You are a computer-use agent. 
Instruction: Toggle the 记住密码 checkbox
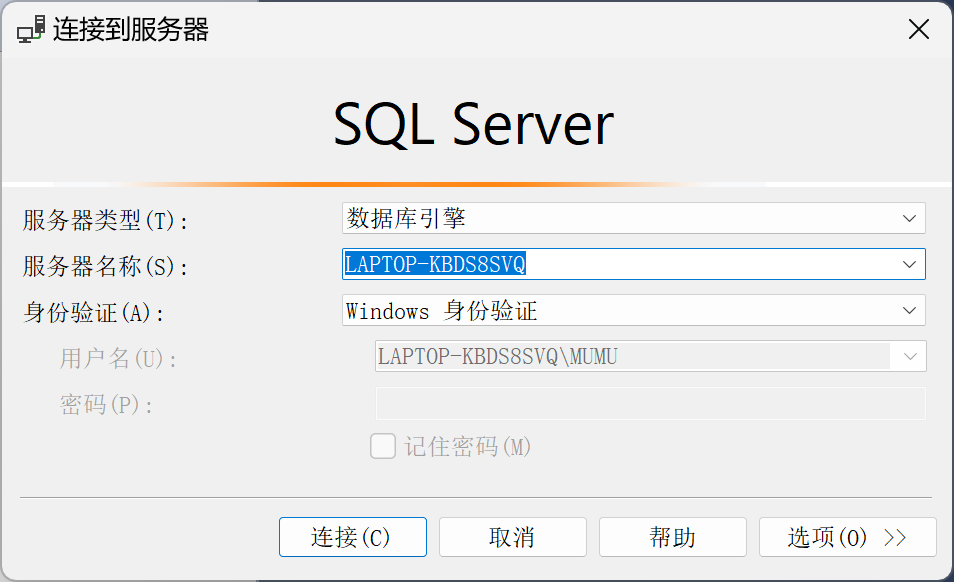point(383,446)
